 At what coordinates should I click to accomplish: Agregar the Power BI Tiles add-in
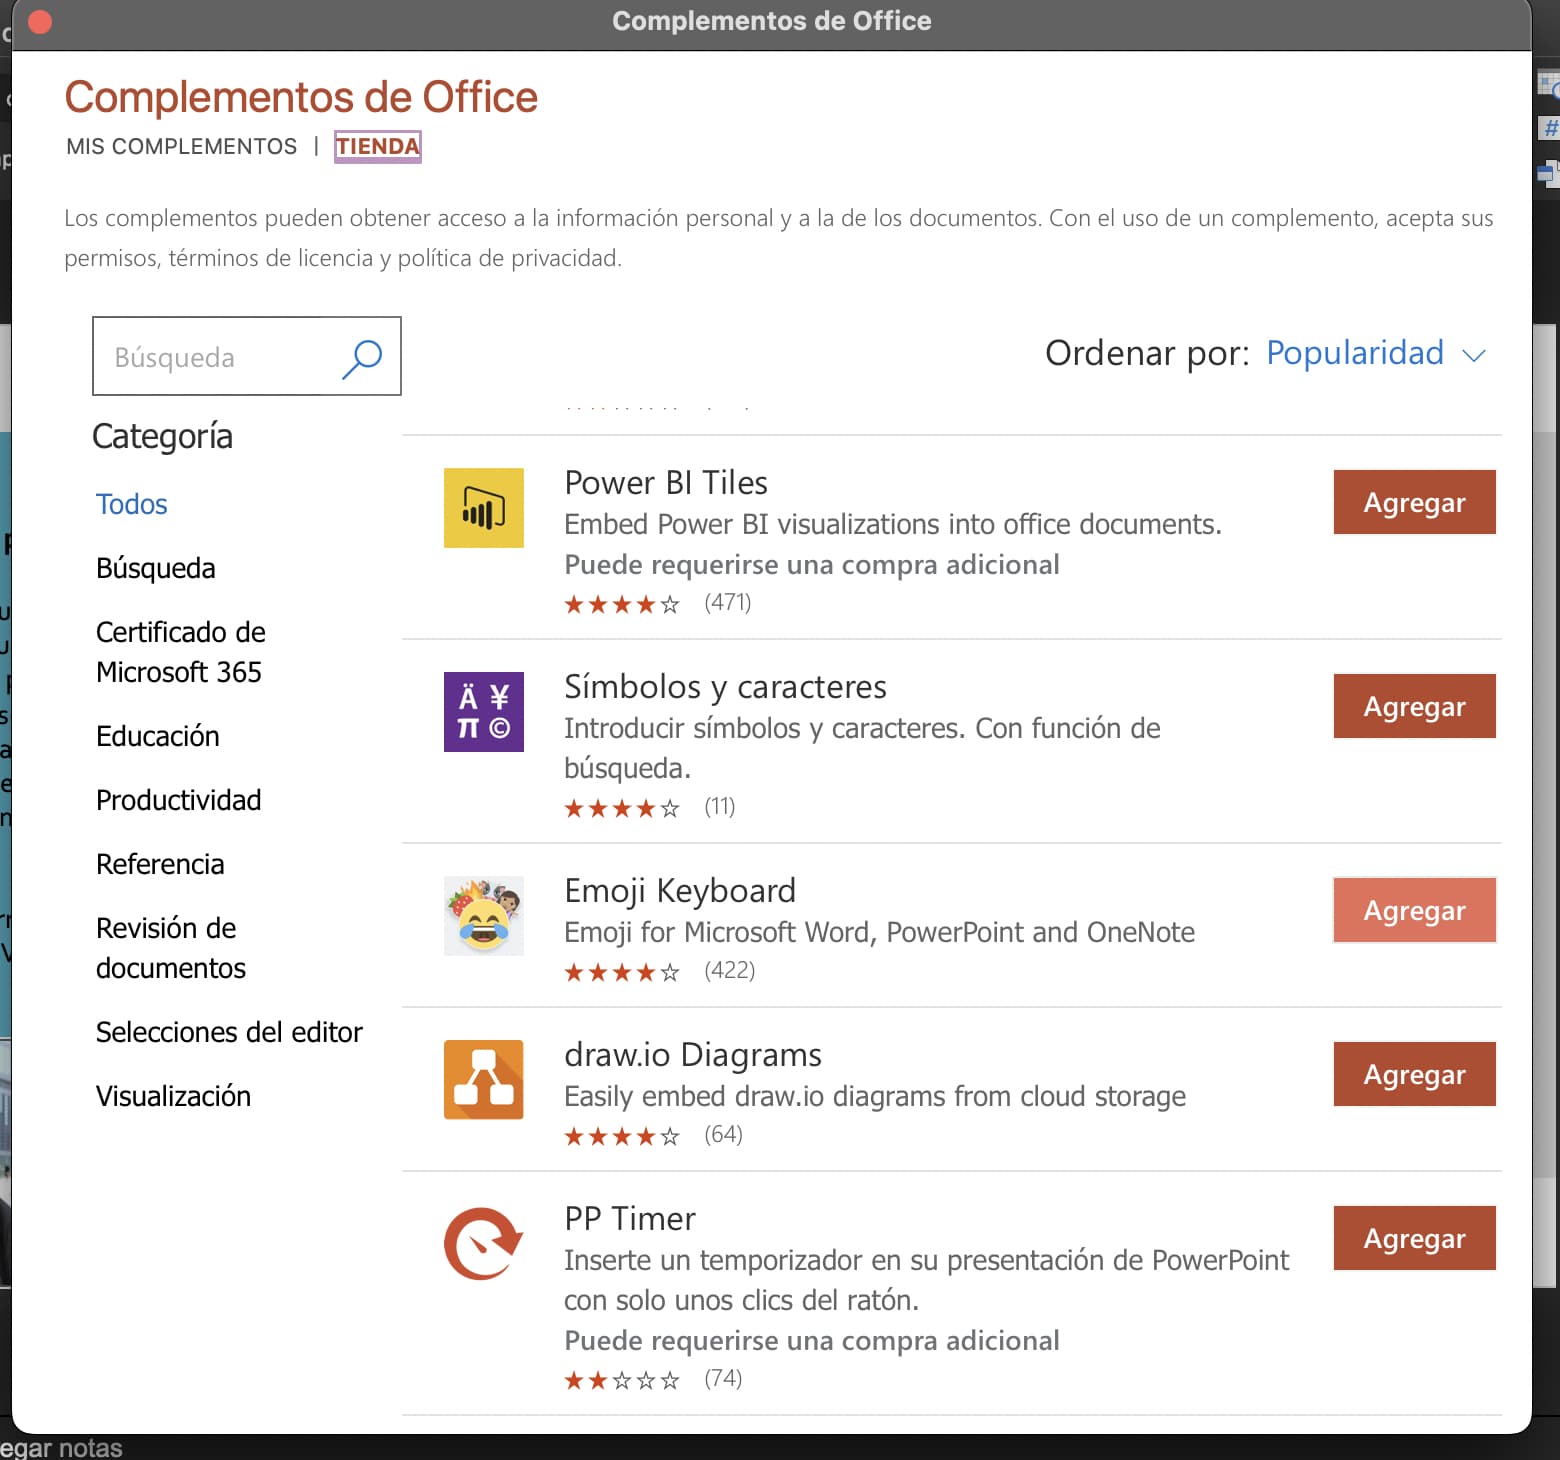pos(1413,502)
